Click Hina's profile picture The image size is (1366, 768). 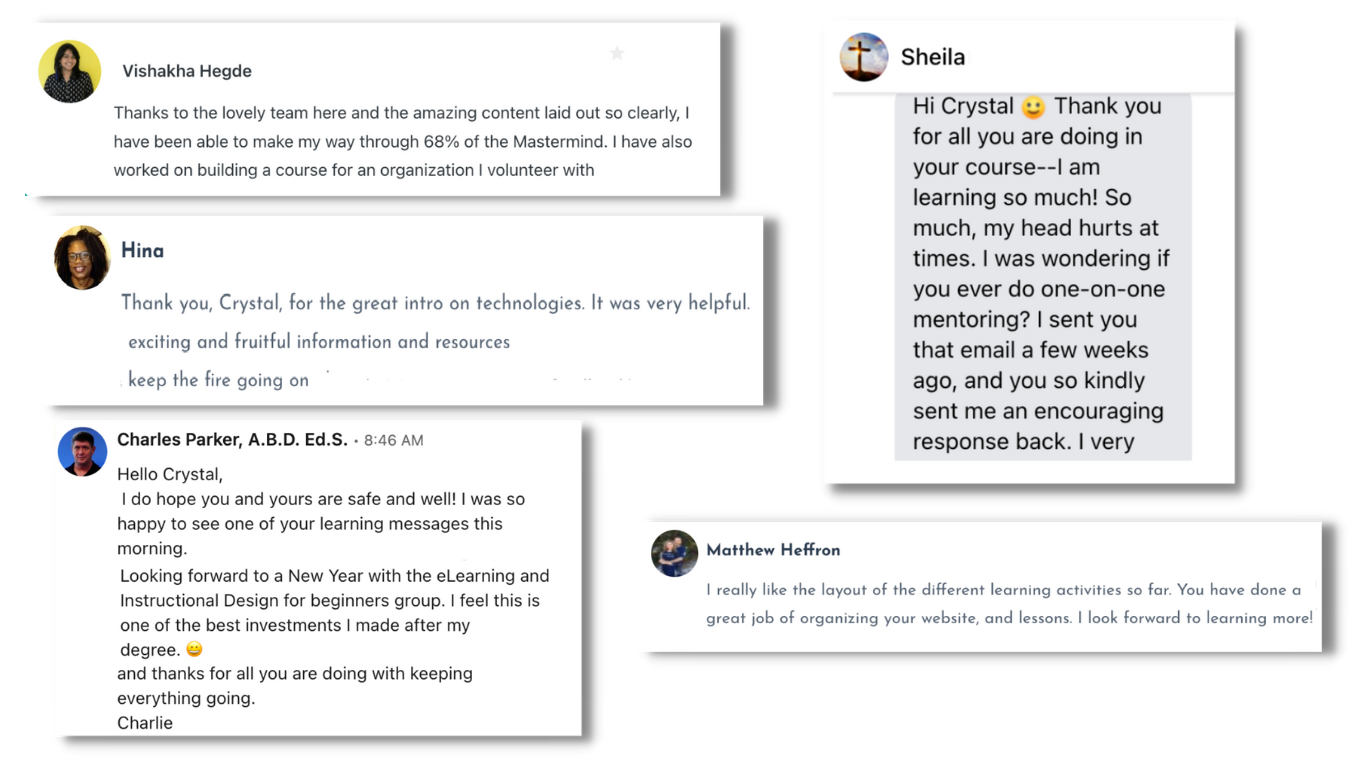(x=82, y=258)
